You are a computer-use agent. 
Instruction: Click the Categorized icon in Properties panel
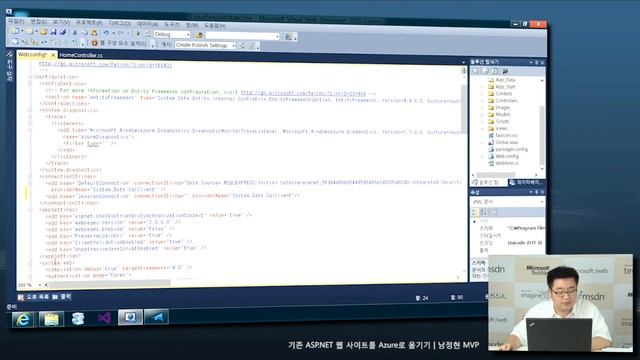[475, 212]
